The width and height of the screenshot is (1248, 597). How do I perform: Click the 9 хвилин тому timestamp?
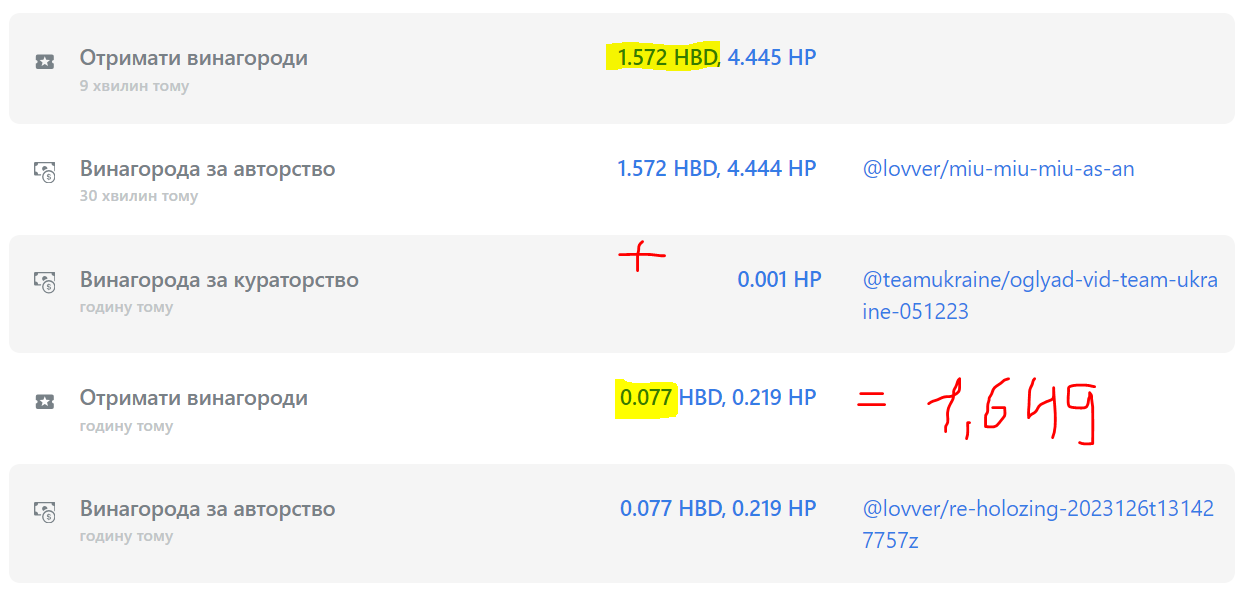(134, 86)
